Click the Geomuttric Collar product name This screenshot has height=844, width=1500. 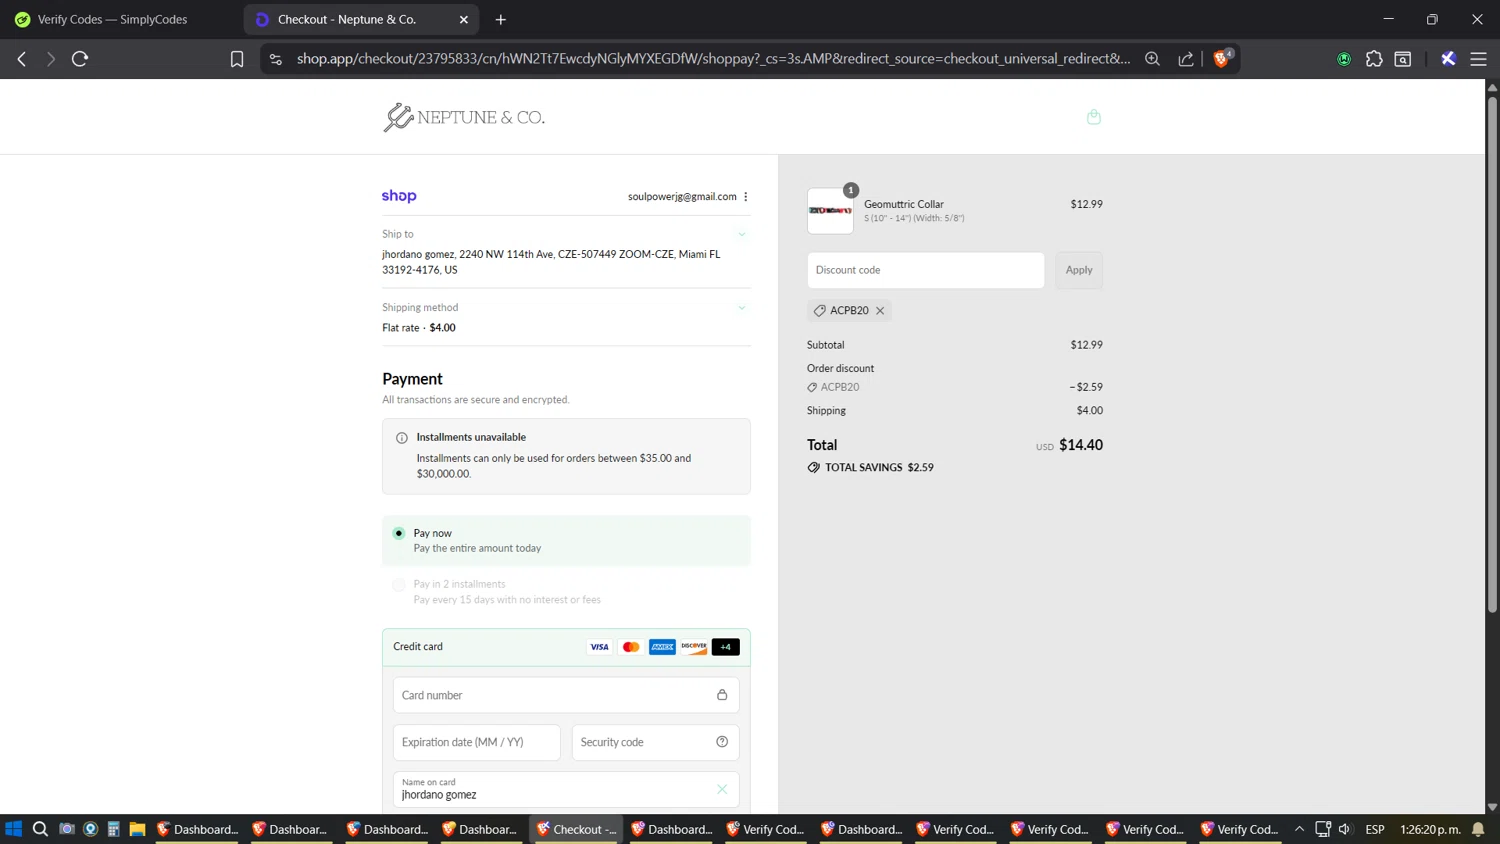[x=904, y=204]
